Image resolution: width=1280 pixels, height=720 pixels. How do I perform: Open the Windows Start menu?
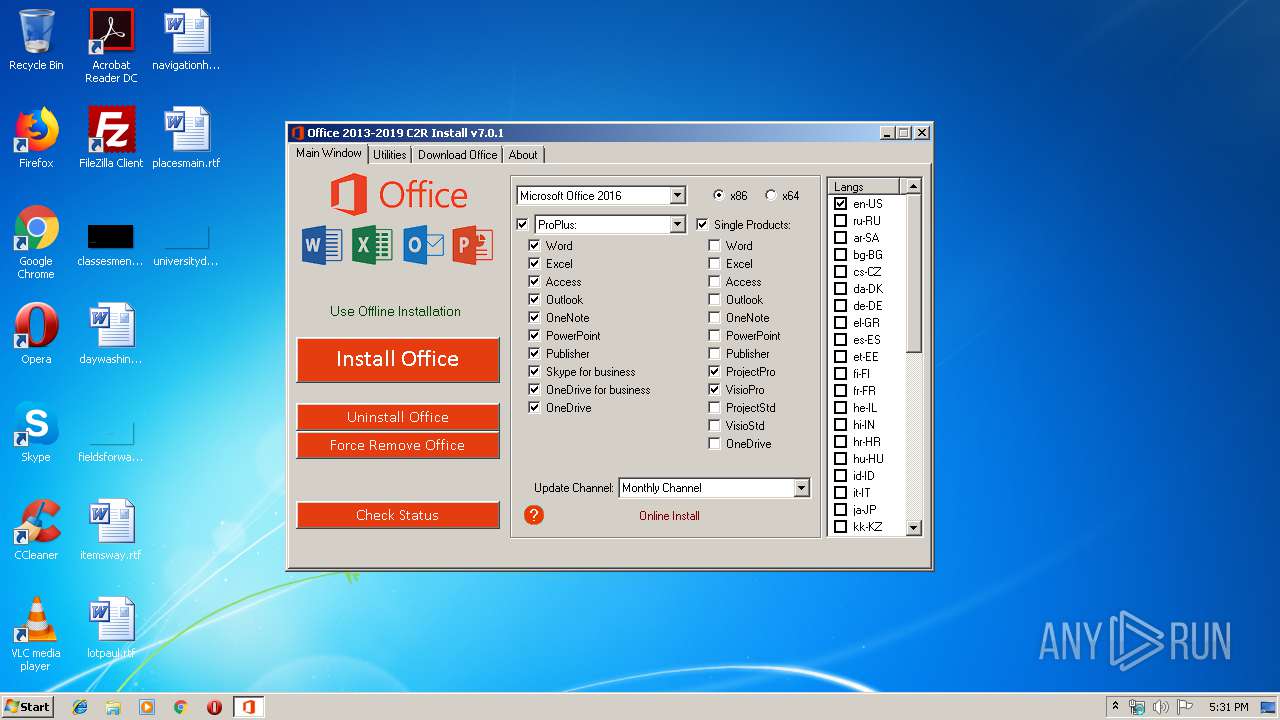(27, 707)
